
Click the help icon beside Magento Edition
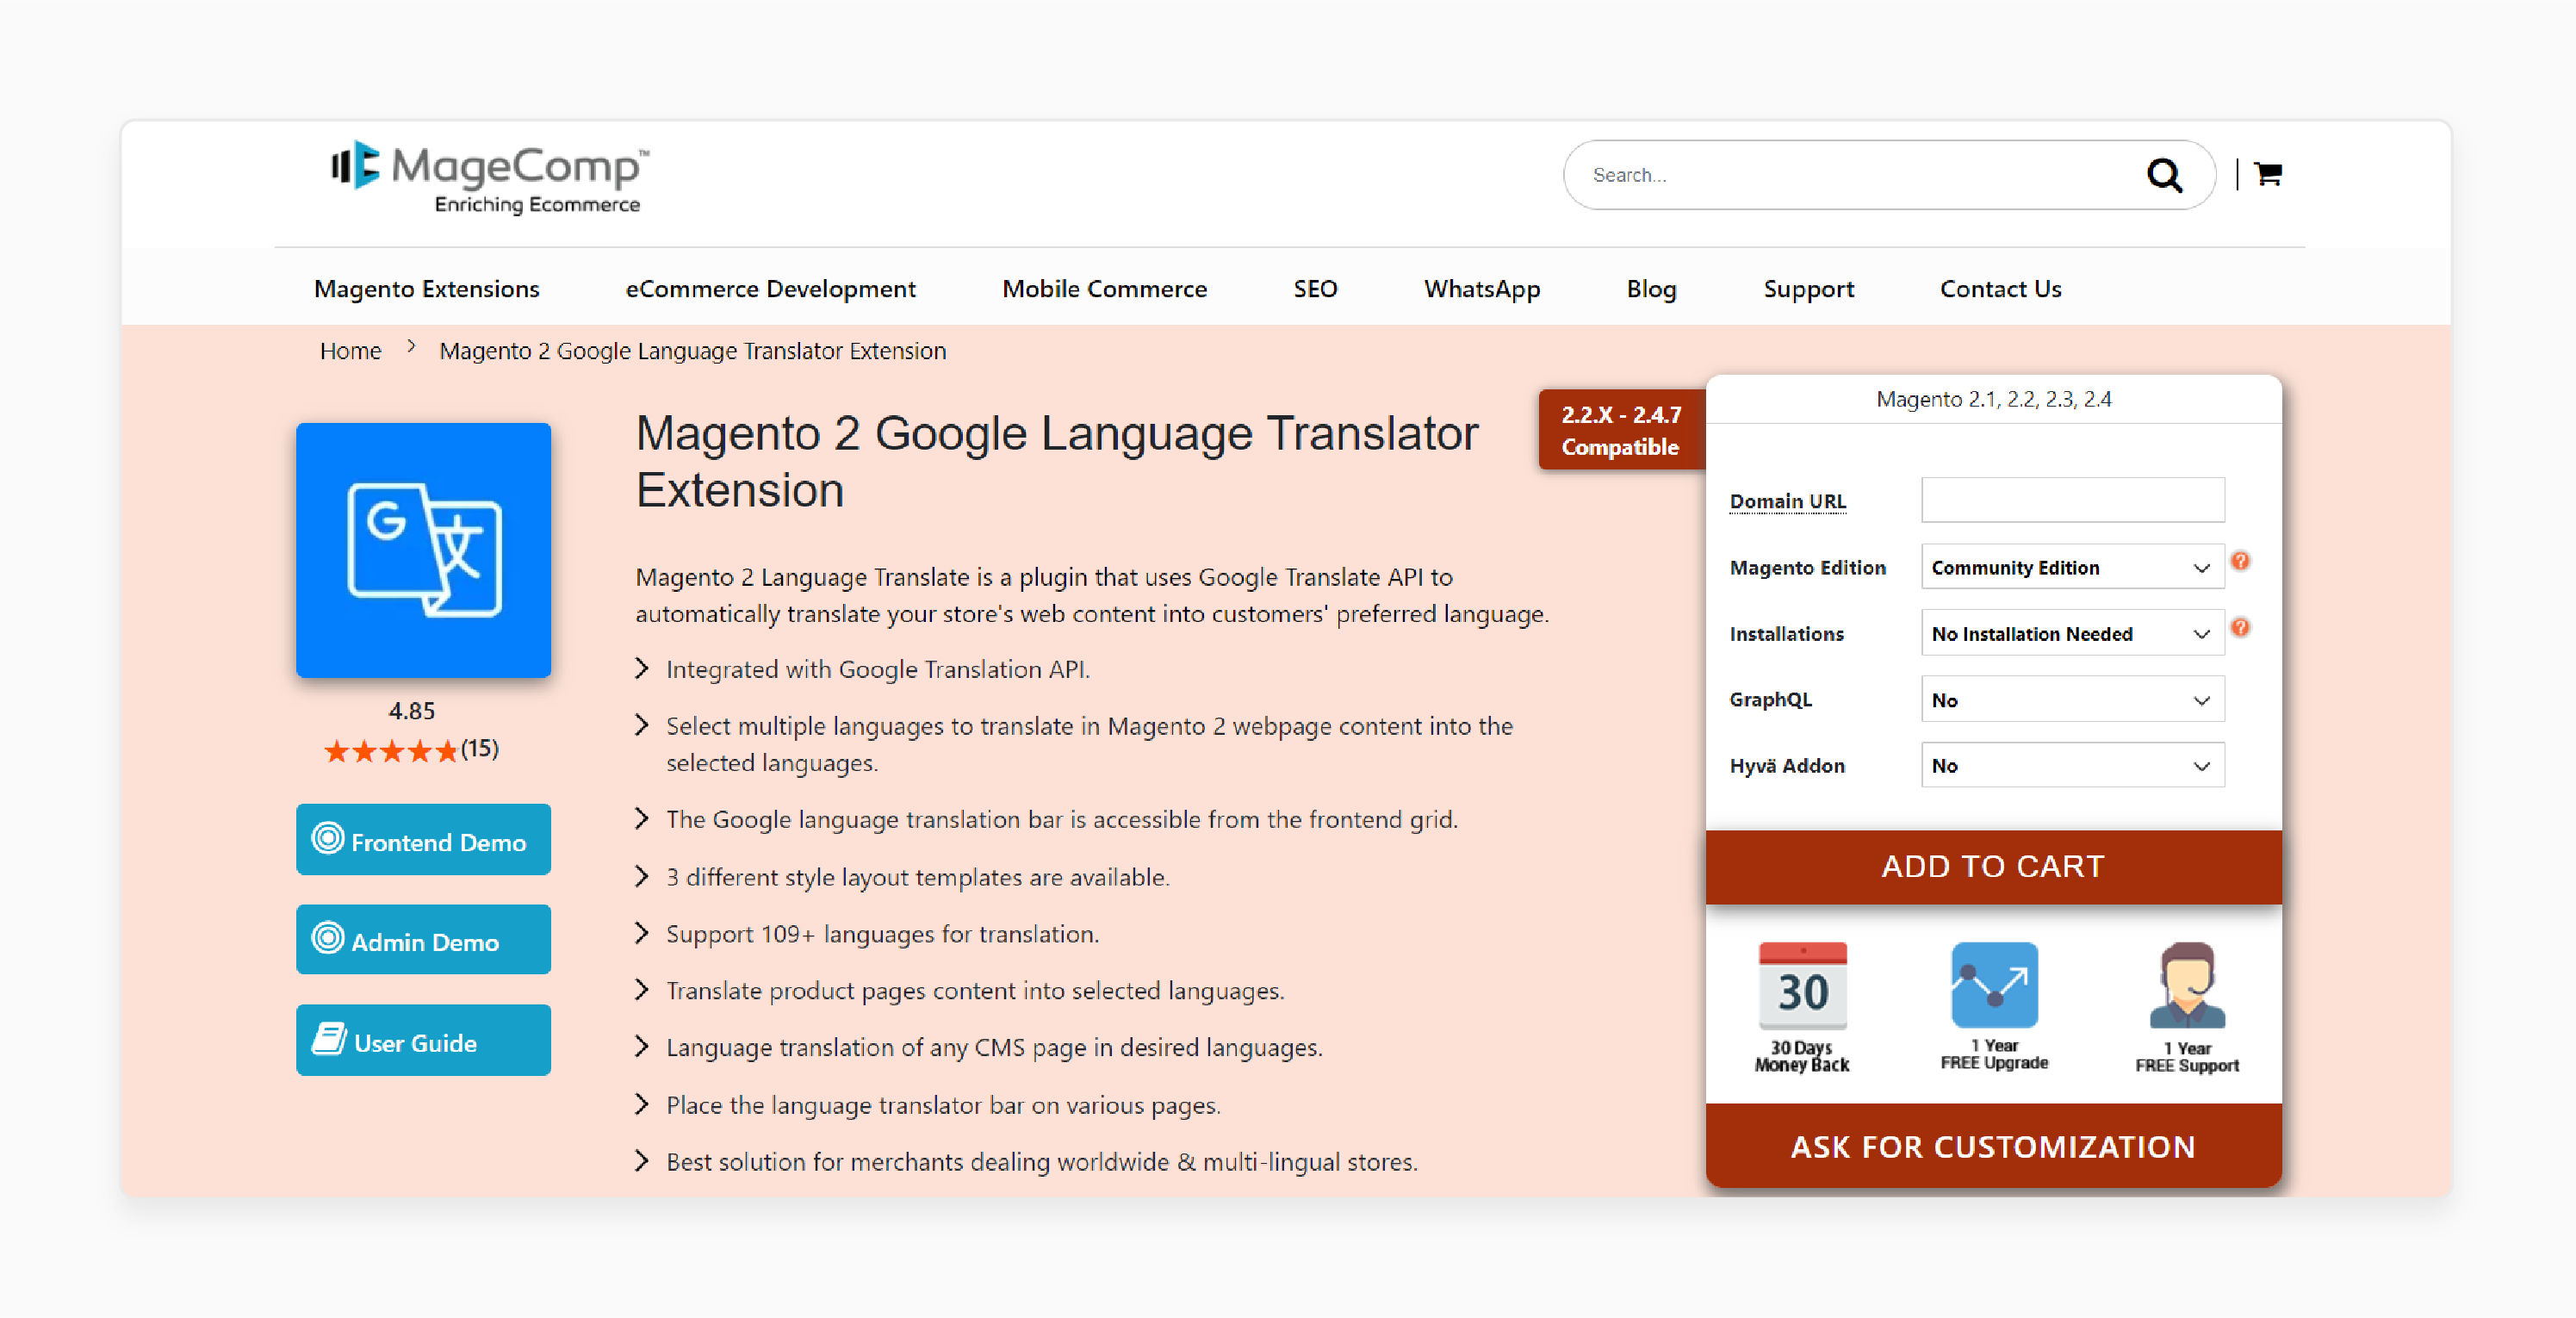pos(2240,561)
